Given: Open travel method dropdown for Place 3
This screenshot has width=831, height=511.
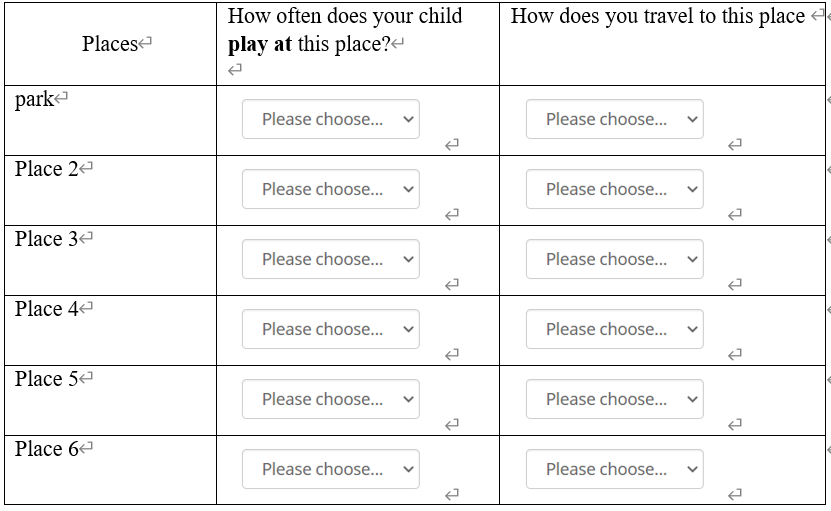Looking at the screenshot, I should [614, 259].
